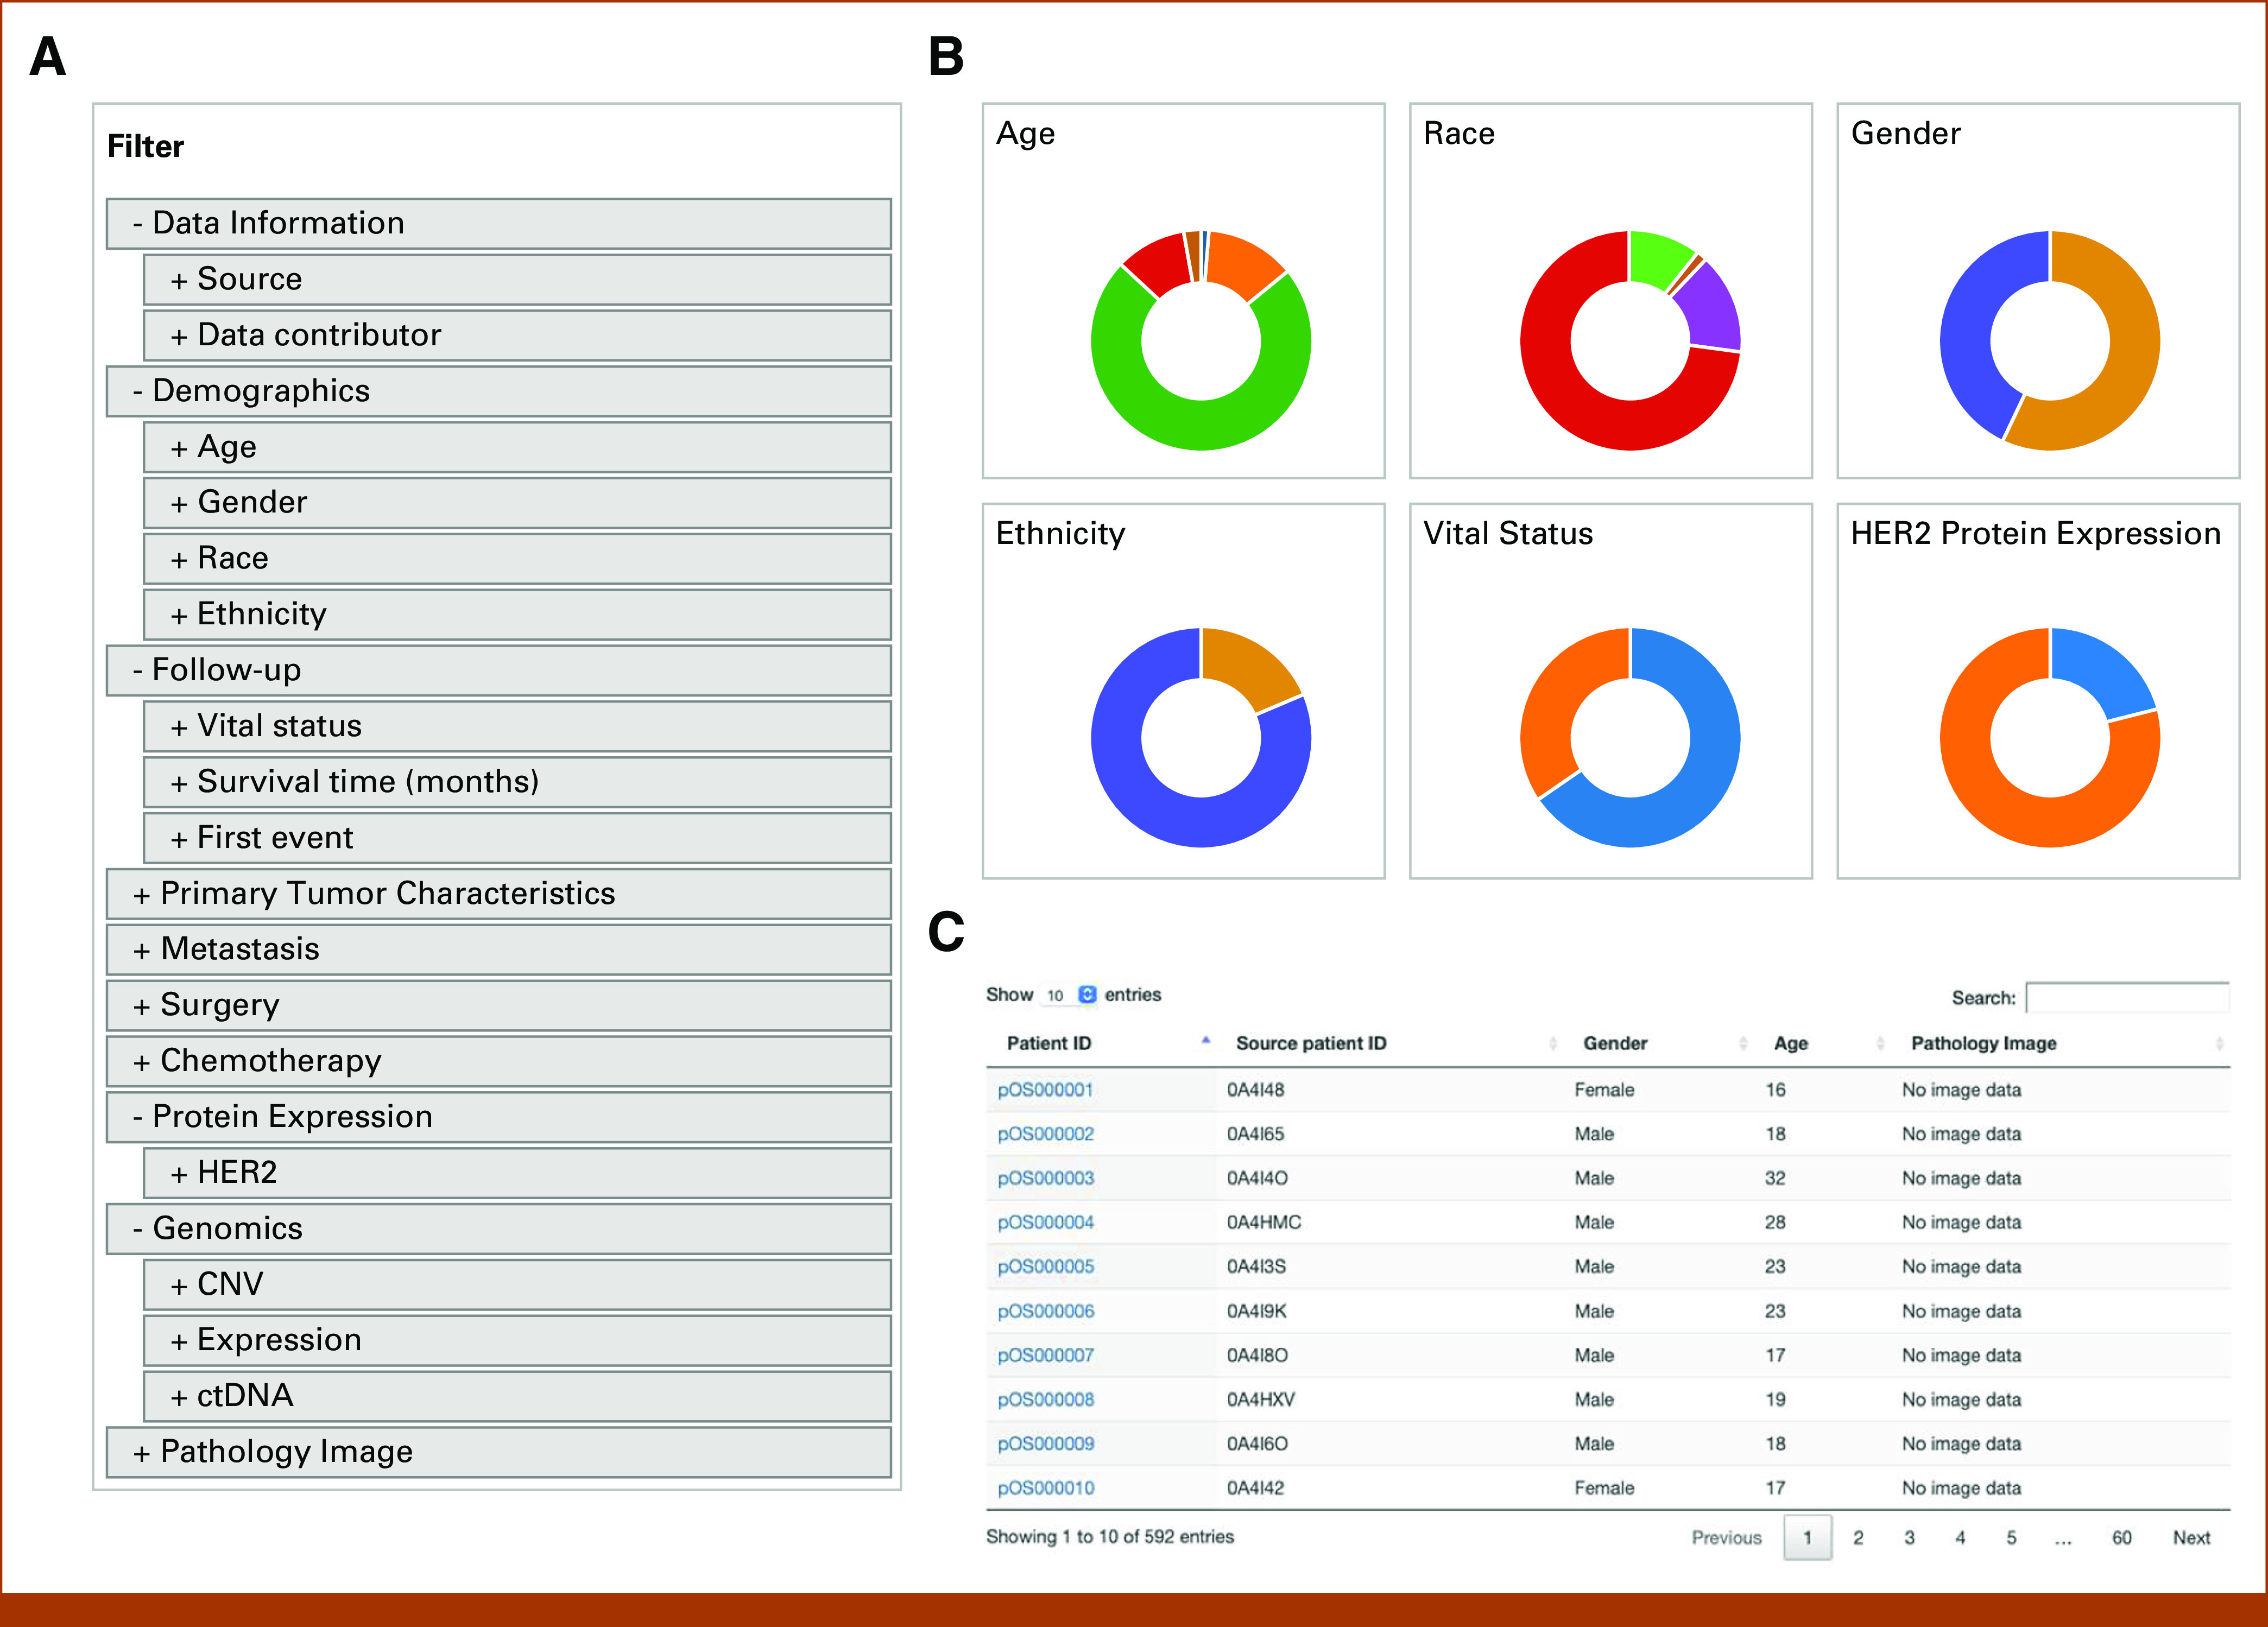Screen dimensions: 2268x1627
Task: Sort table by Patient ID column
Action: 1048,1043
